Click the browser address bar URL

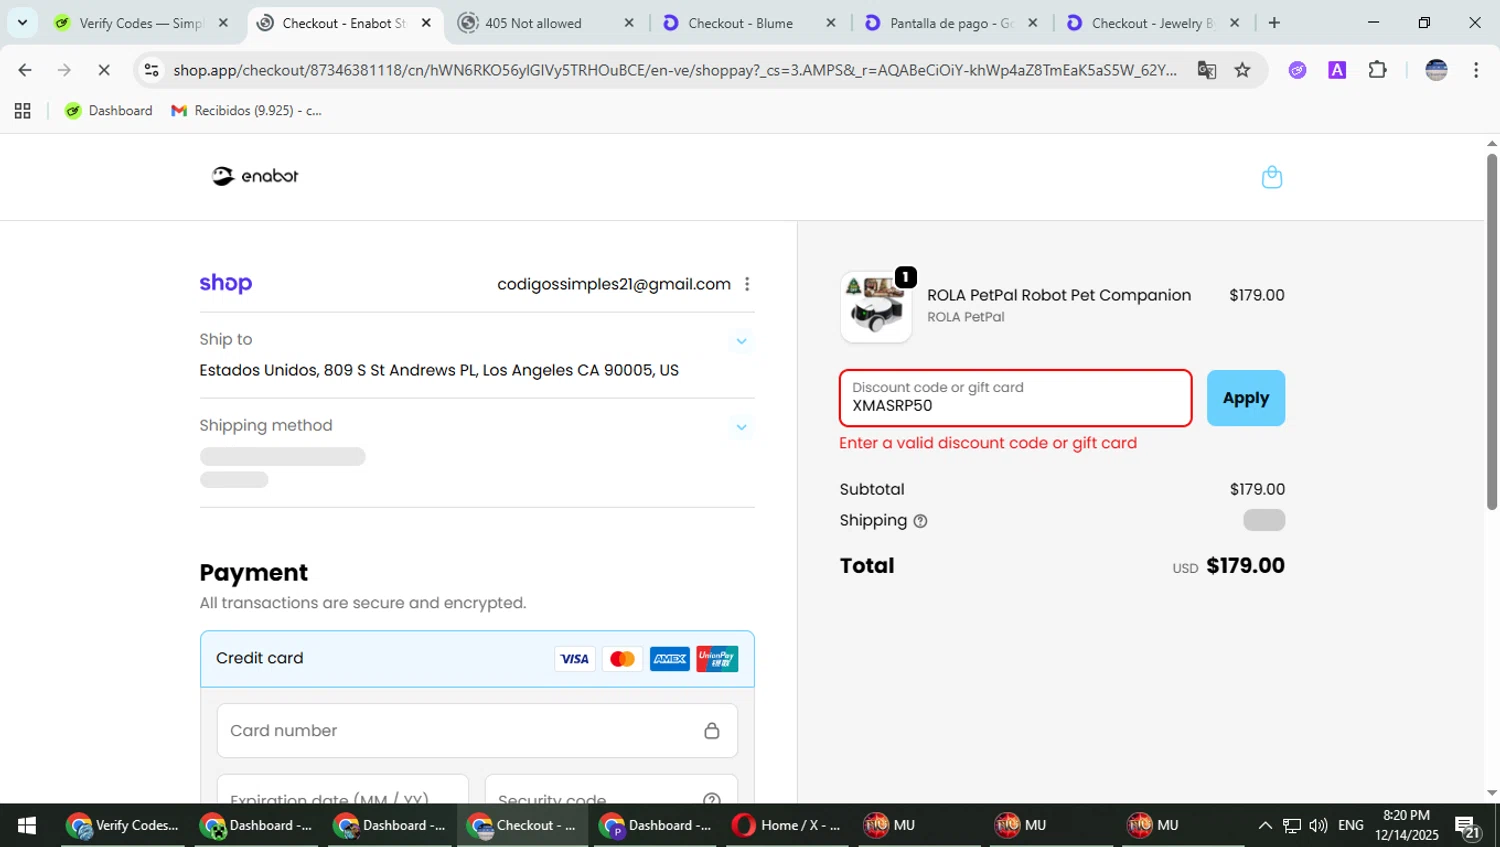click(675, 70)
